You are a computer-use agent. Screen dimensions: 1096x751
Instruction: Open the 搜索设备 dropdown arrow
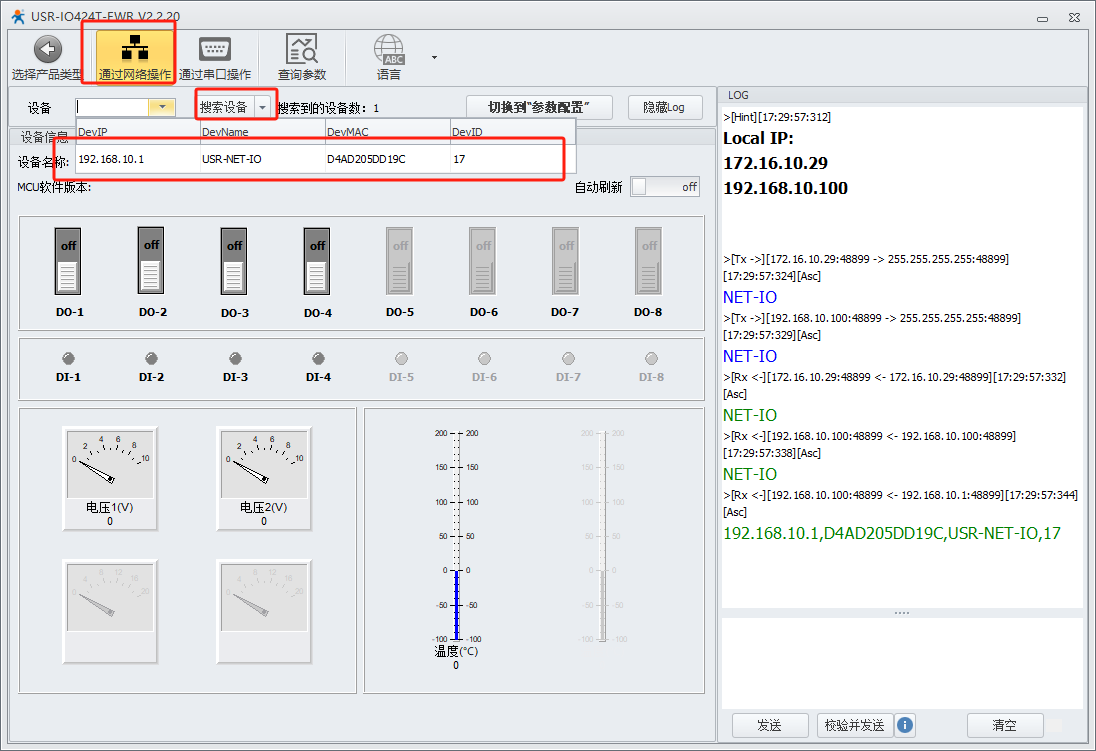pyautogui.click(x=263, y=107)
